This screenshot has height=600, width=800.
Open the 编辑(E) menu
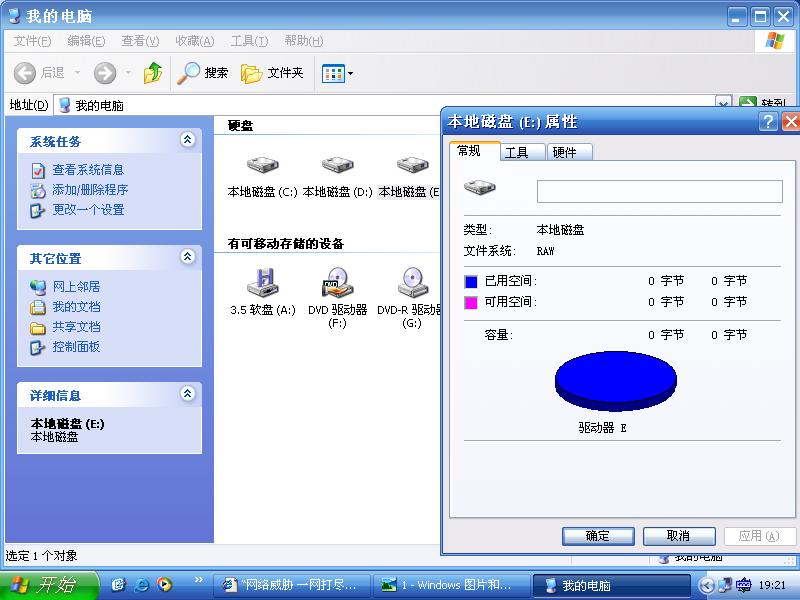tap(86, 41)
